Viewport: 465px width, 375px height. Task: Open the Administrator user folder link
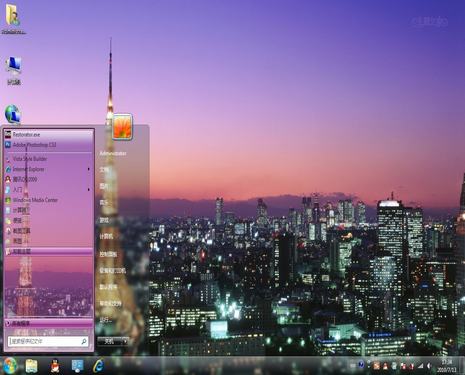113,153
